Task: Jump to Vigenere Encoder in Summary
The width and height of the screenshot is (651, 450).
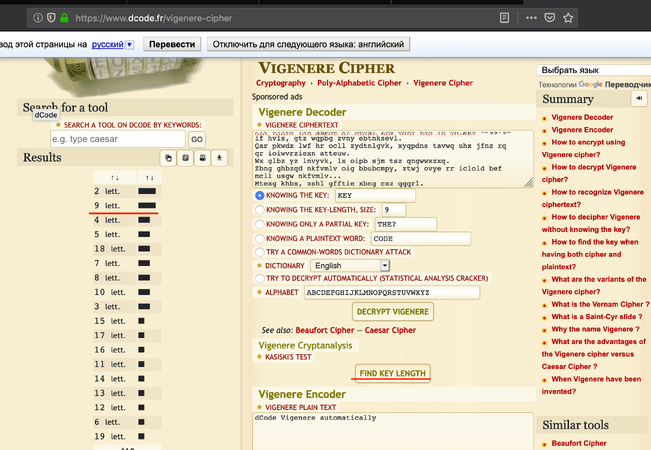Action: (x=582, y=130)
